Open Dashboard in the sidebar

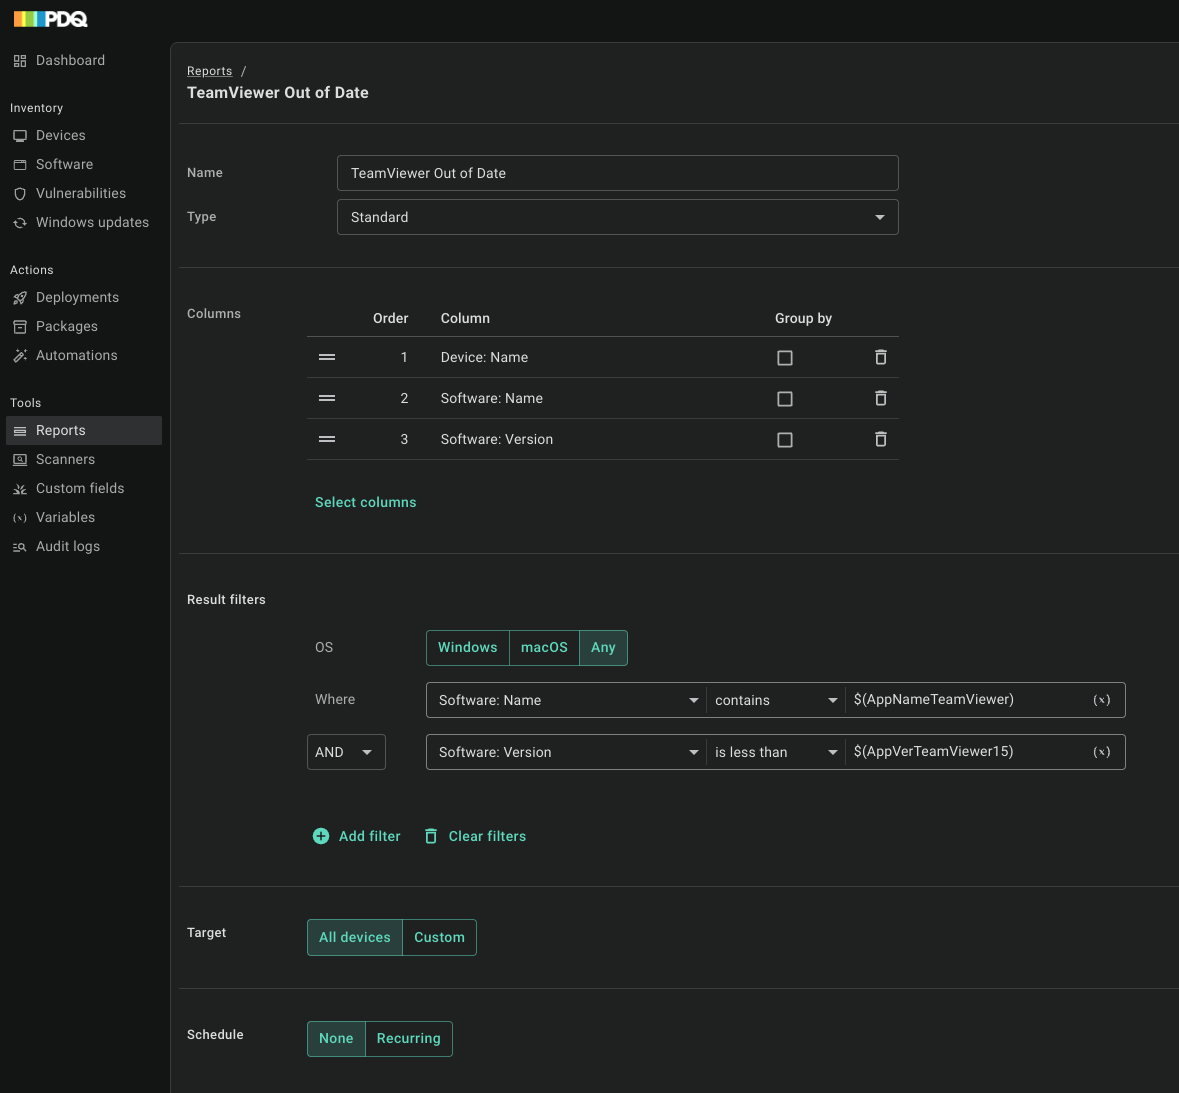(70, 61)
